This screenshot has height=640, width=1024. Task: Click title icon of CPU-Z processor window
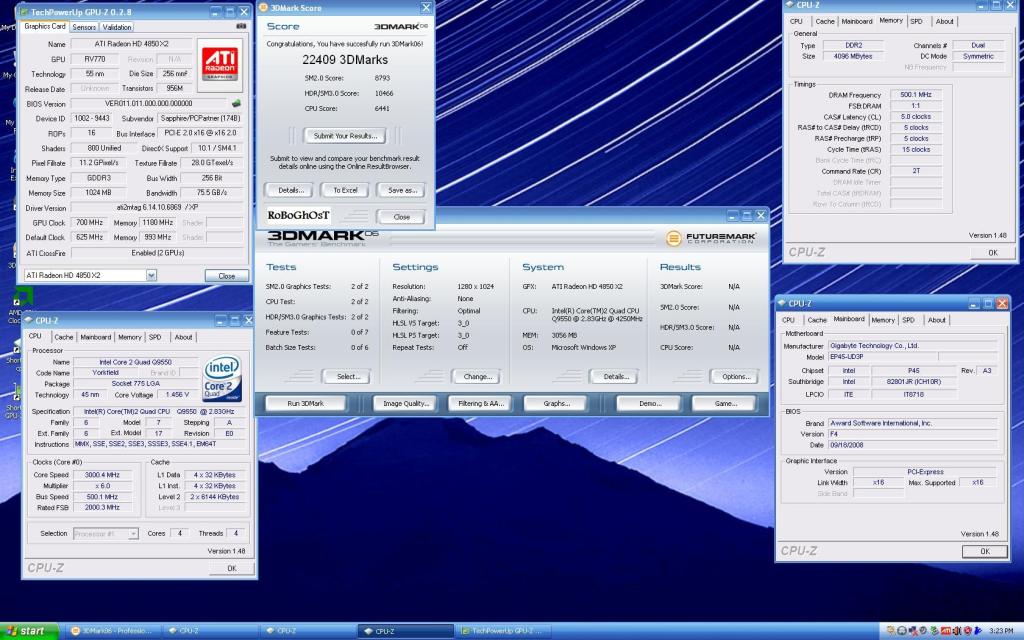29,321
